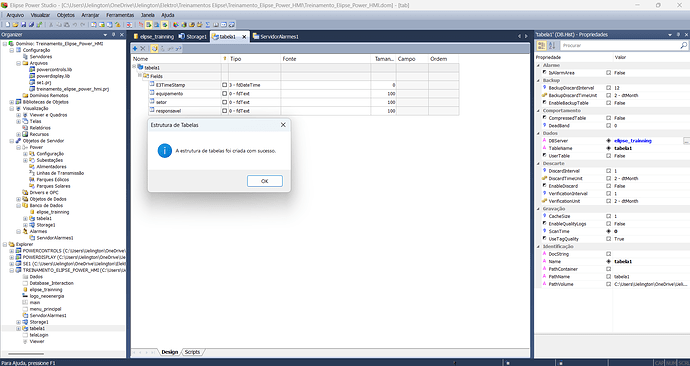Image resolution: width=690 pixels, height=366 pixels.
Task: Click the colorful palette icon in main toolbar
Action: pos(176,25)
